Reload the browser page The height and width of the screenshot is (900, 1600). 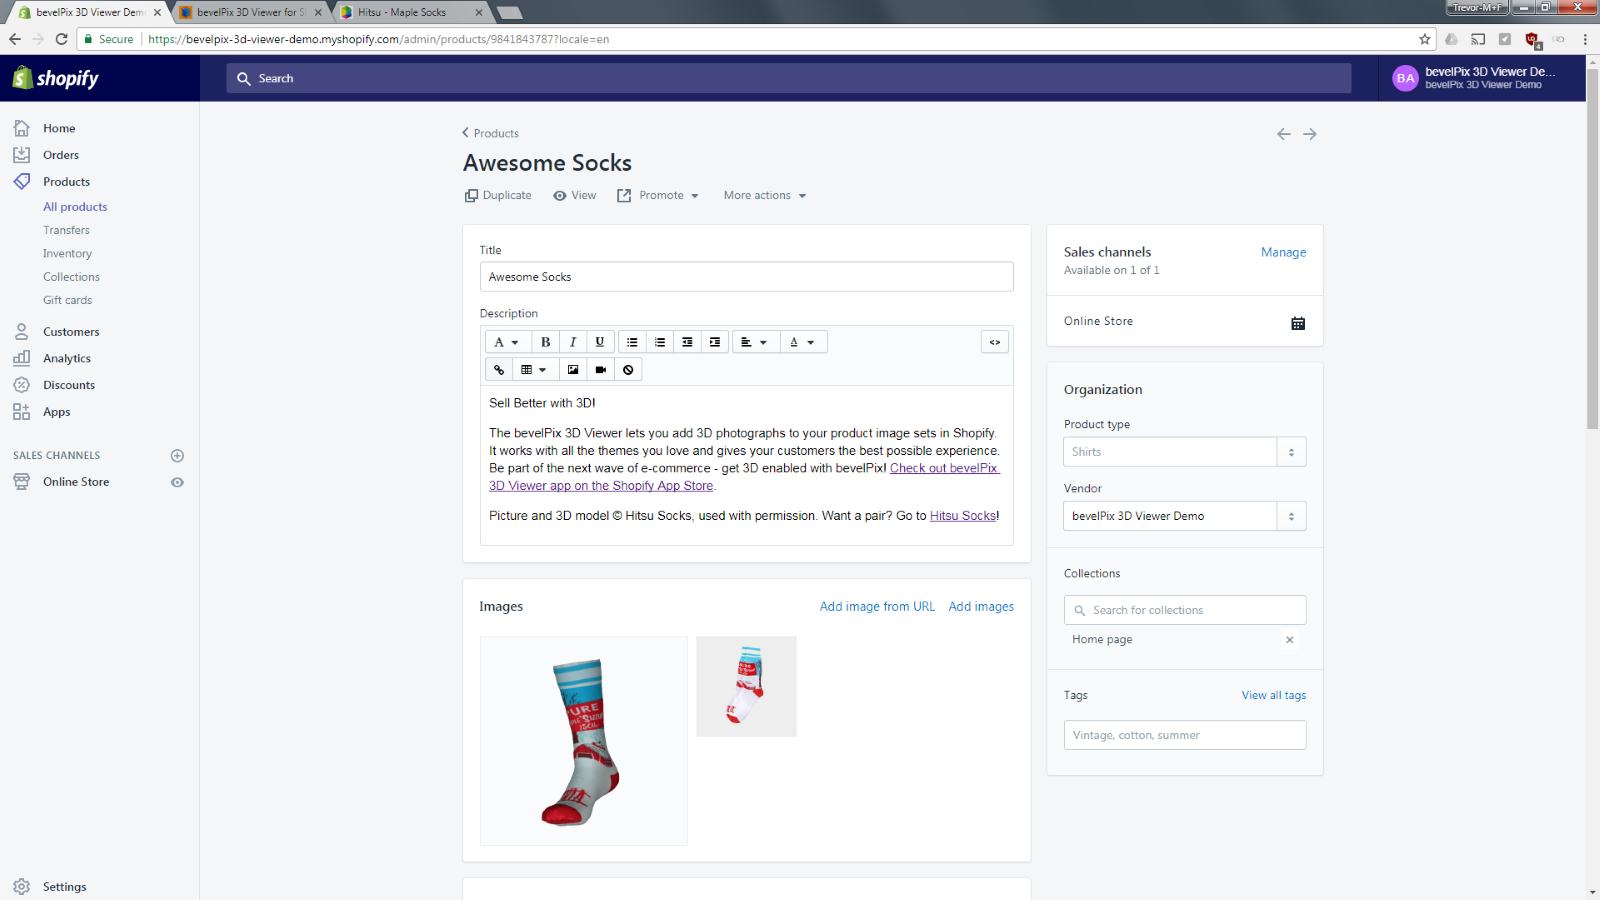pos(61,39)
